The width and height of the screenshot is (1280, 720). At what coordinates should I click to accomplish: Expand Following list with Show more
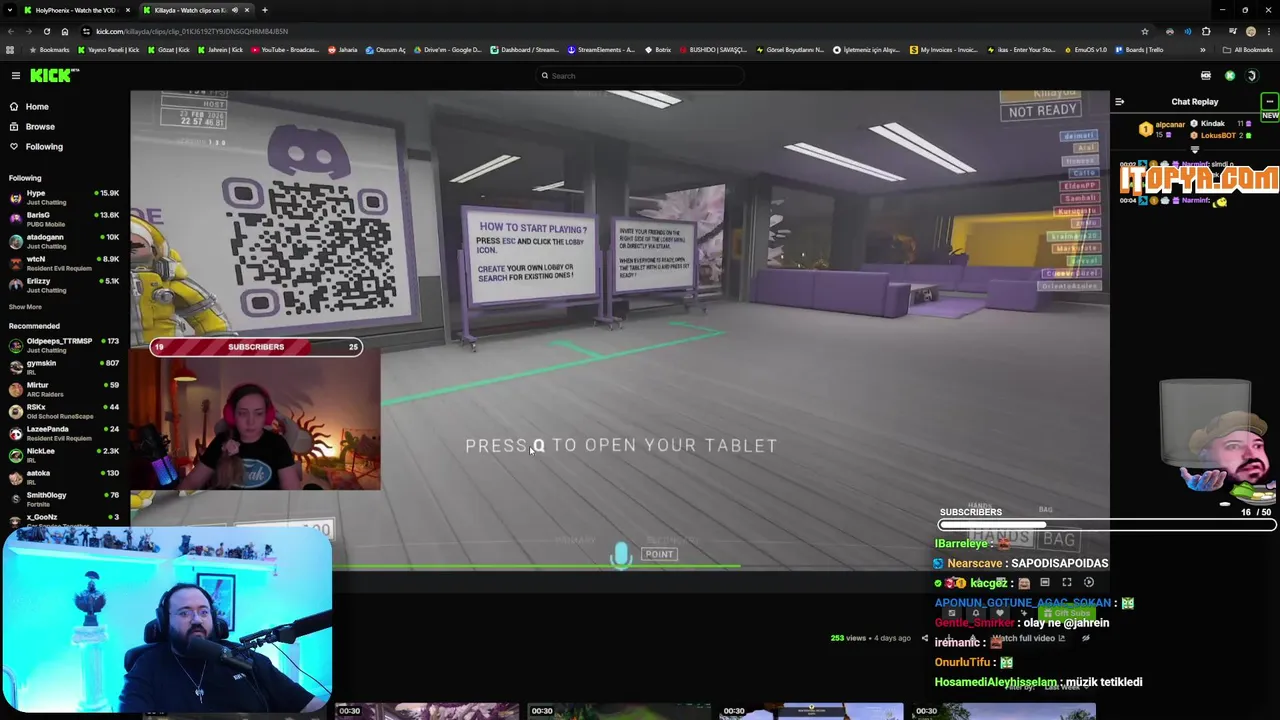(x=25, y=307)
